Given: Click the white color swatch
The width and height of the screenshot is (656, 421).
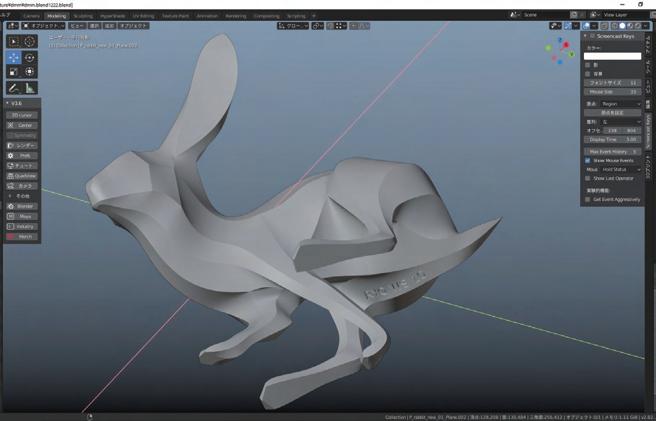Looking at the screenshot, I should point(612,56).
